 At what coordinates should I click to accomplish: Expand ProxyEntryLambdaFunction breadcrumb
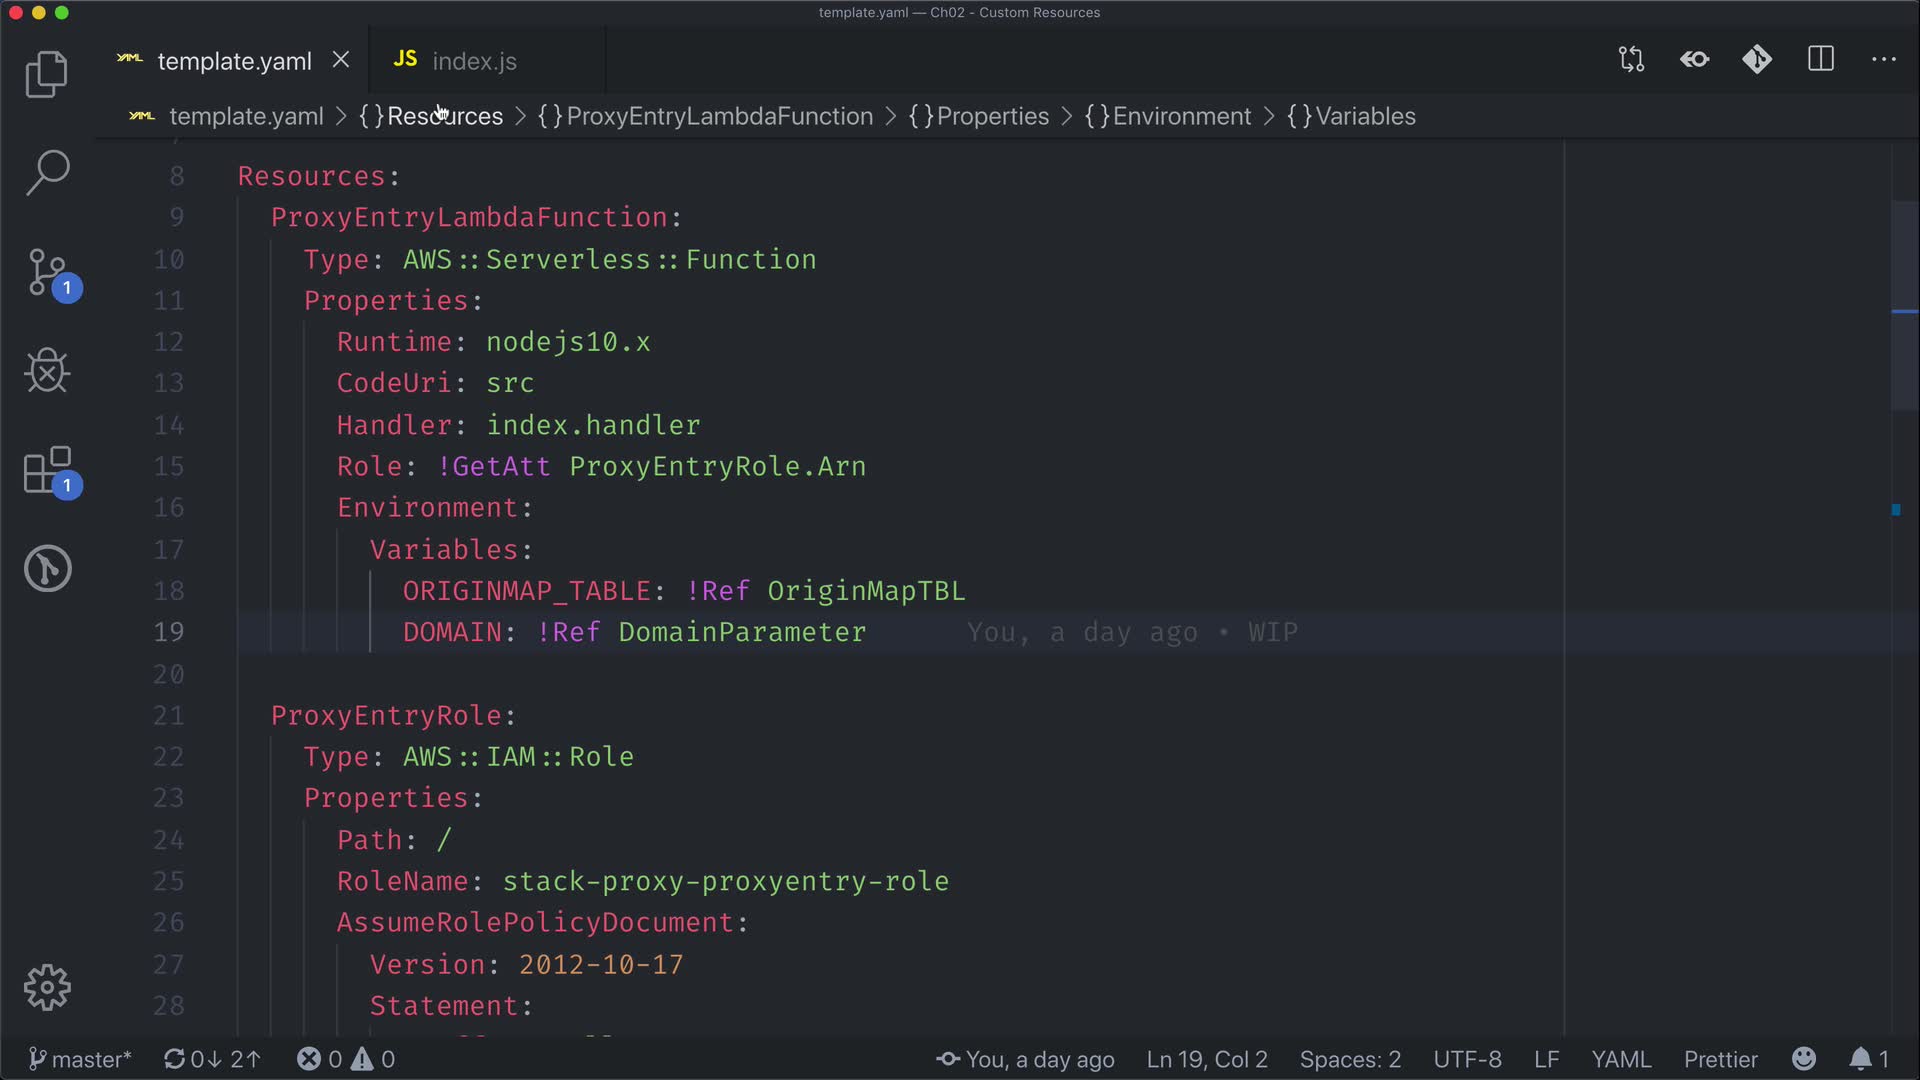point(718,117)
